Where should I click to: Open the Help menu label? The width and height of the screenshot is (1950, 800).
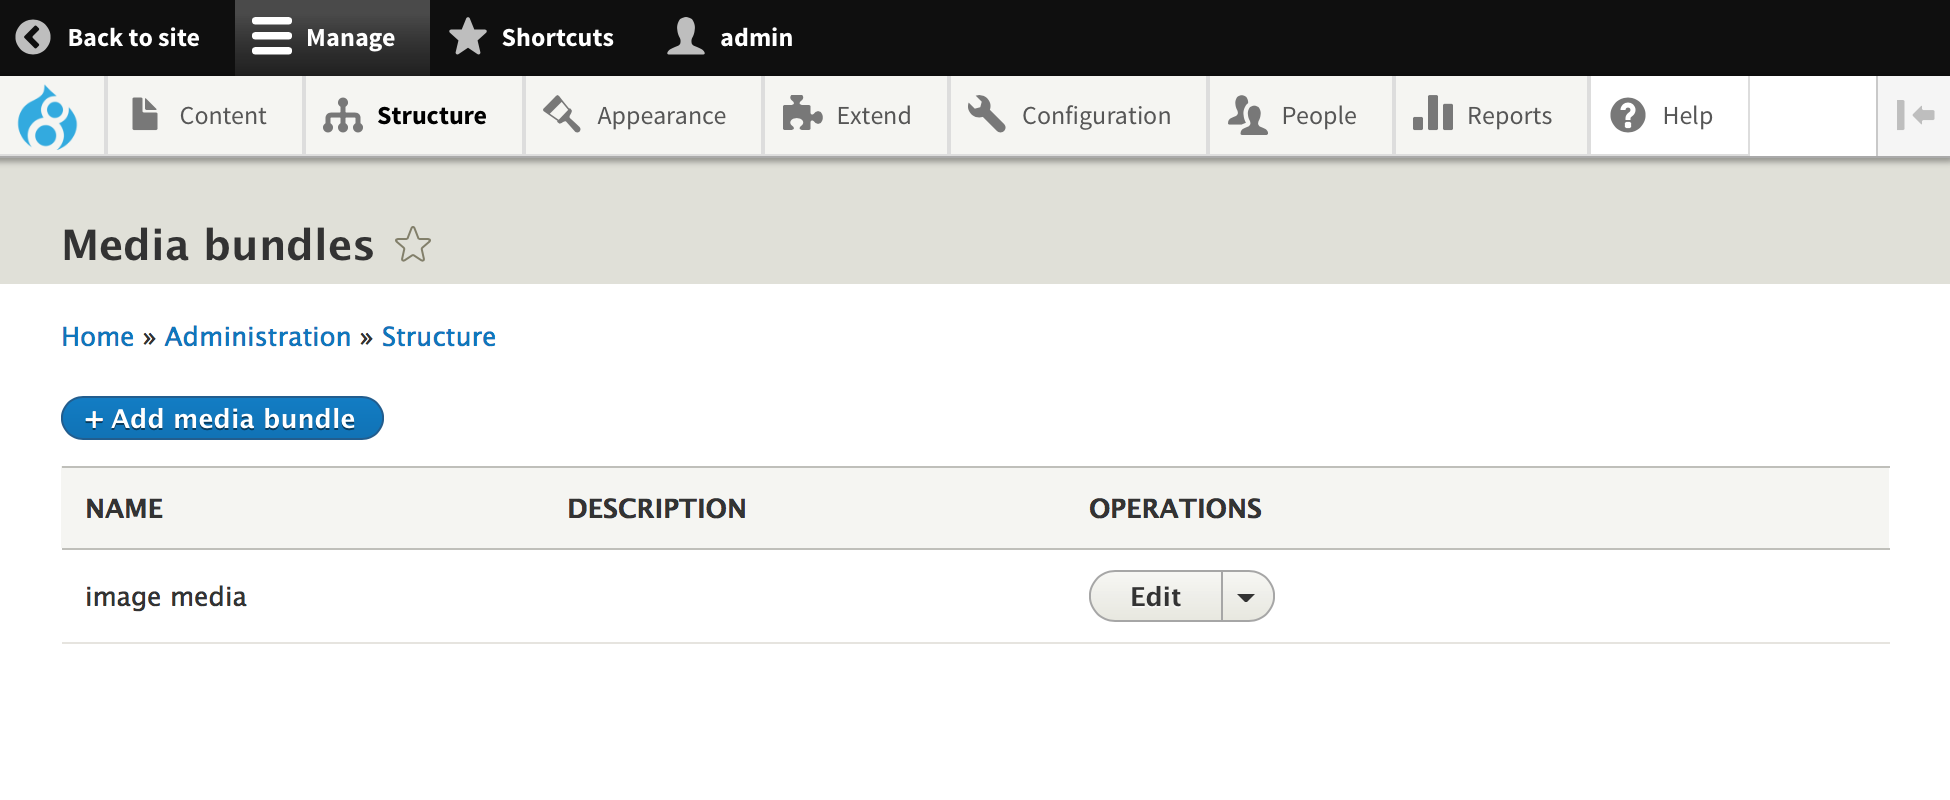point(1688,116)
